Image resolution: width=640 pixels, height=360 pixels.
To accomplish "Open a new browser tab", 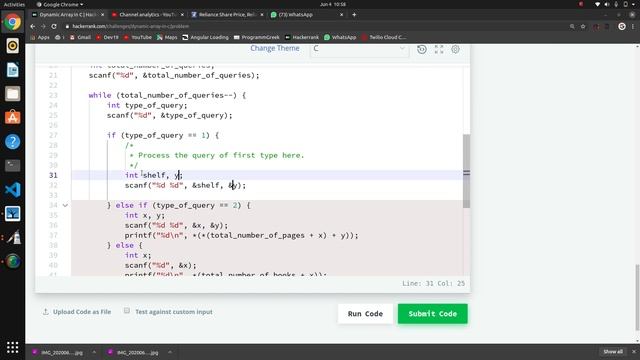I will 354,15.
